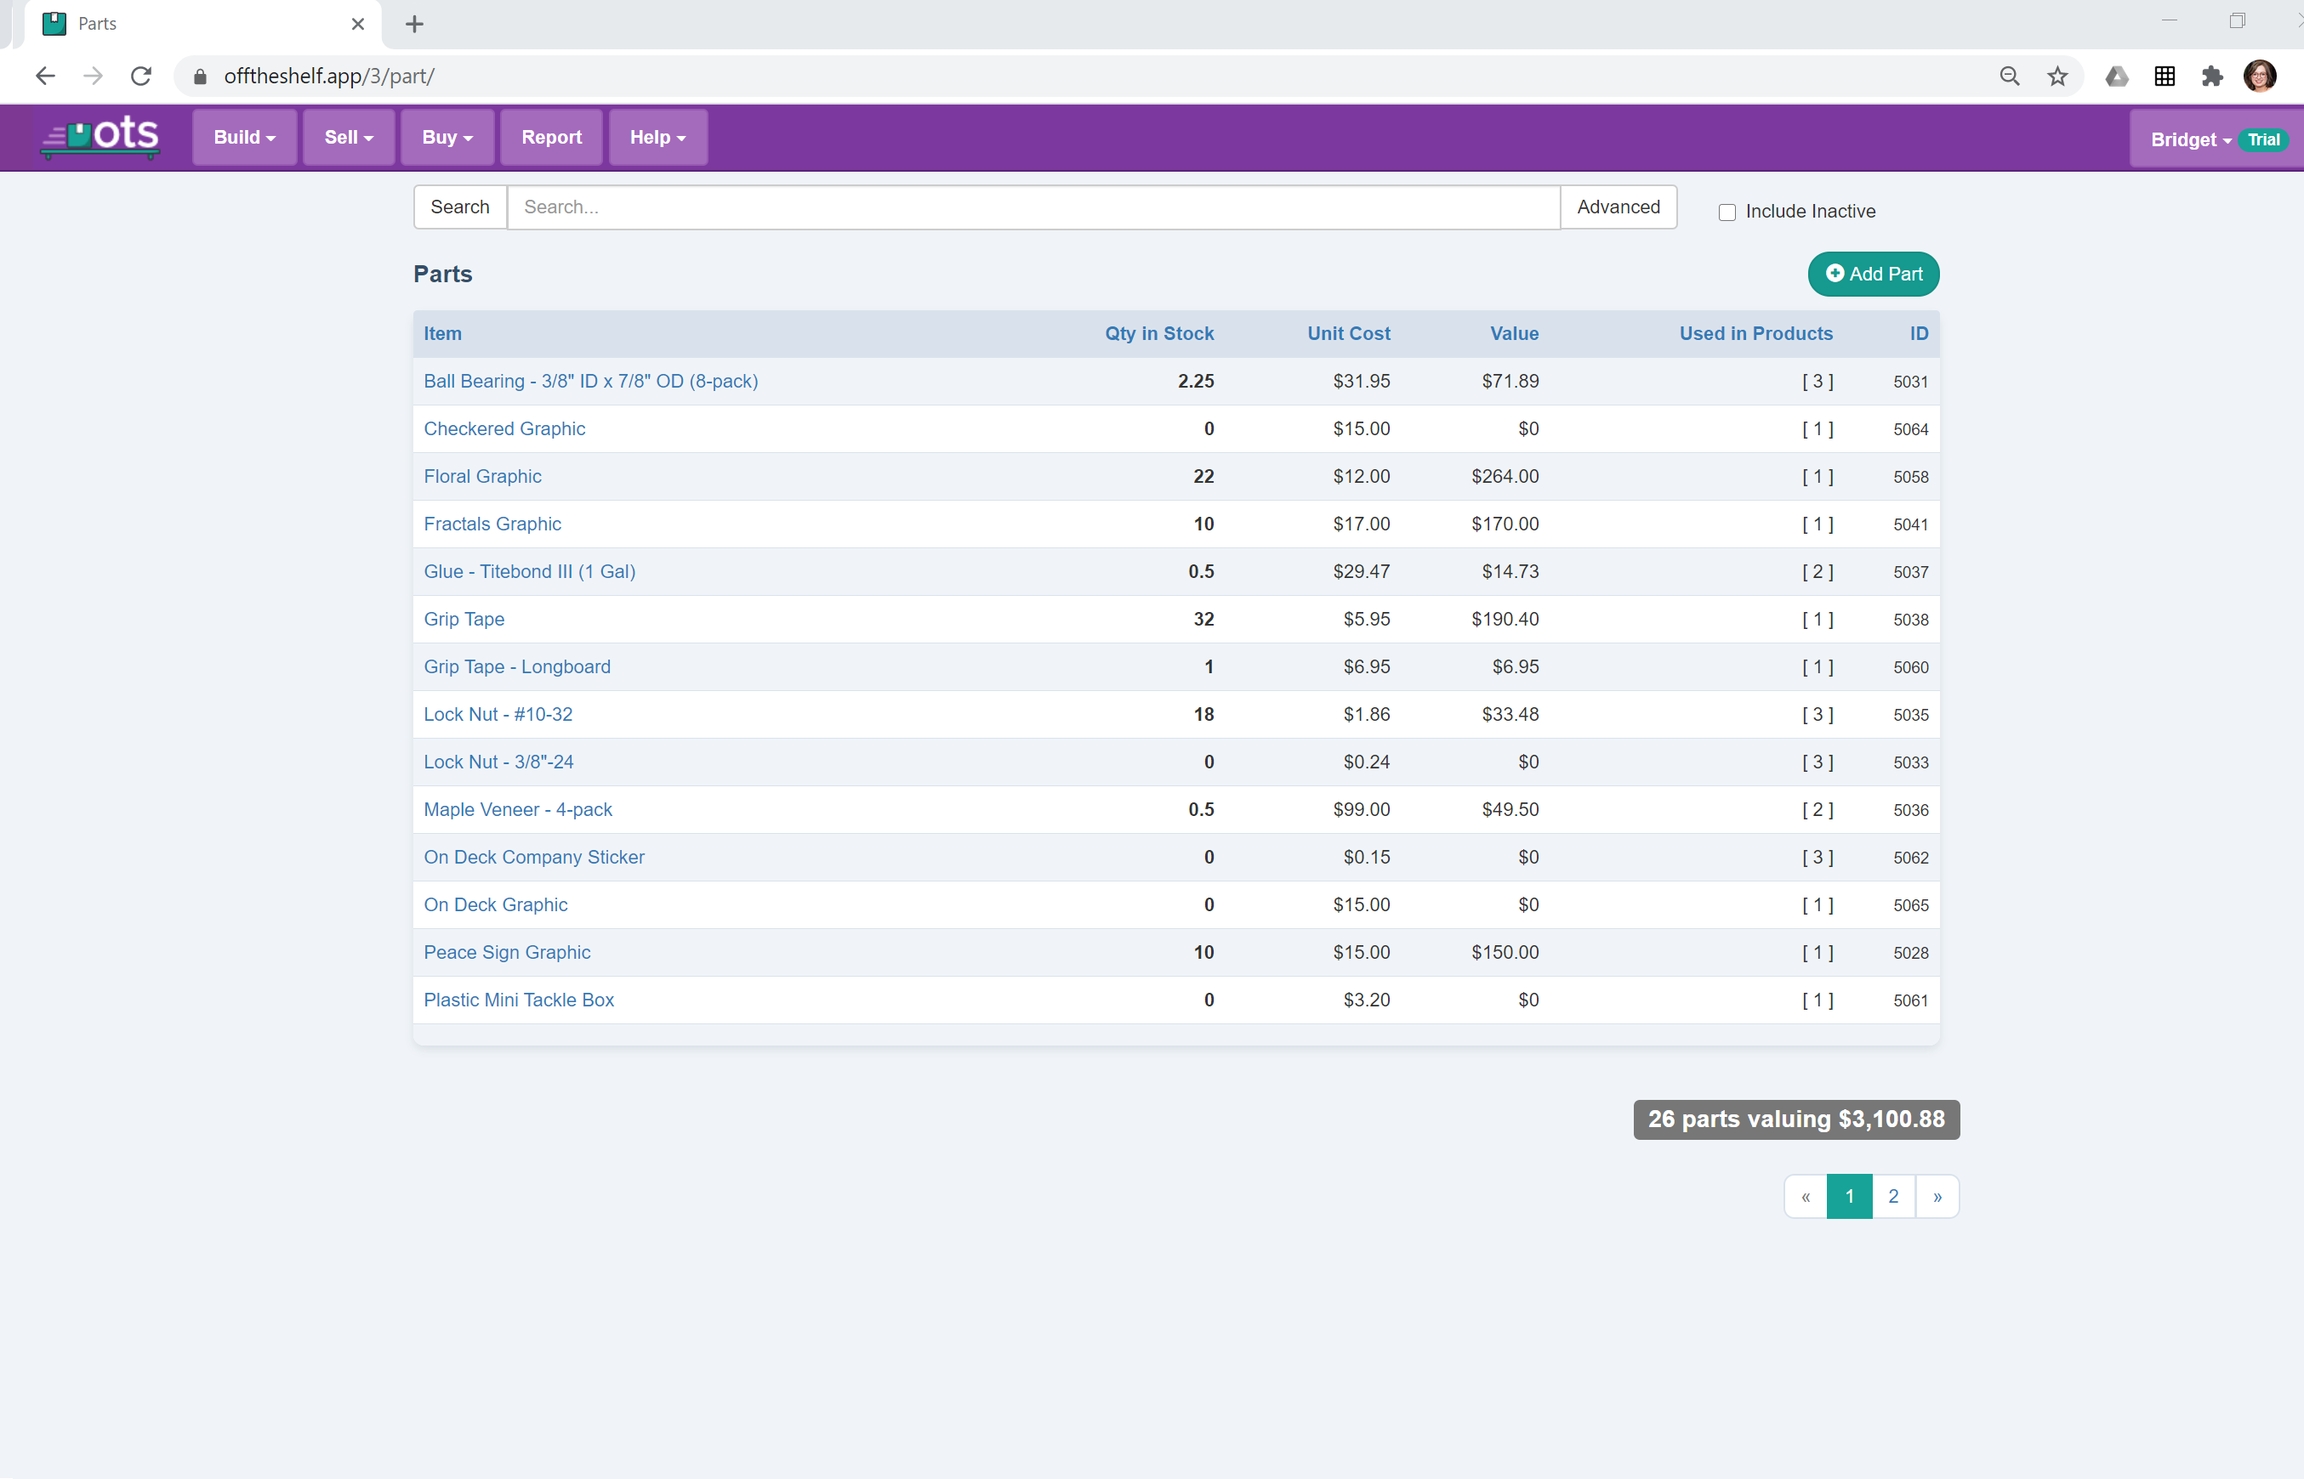
Task: Click into the Search text field
Action: (x=1033, y=207)
